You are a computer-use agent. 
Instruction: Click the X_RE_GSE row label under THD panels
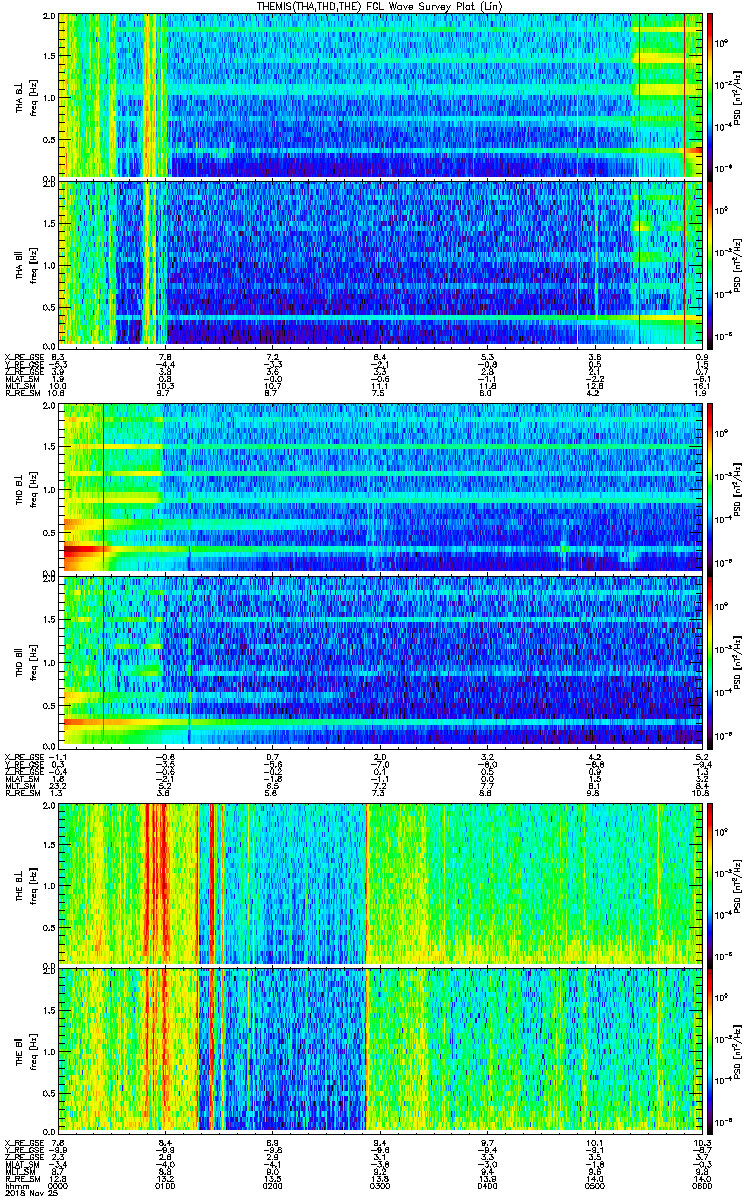tap(24, 756)
